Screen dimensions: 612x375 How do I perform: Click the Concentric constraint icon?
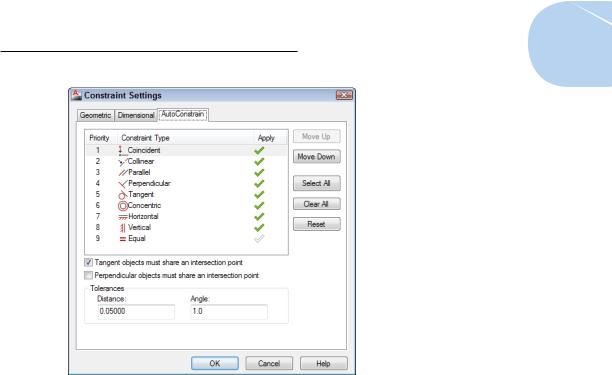point(123,206)
